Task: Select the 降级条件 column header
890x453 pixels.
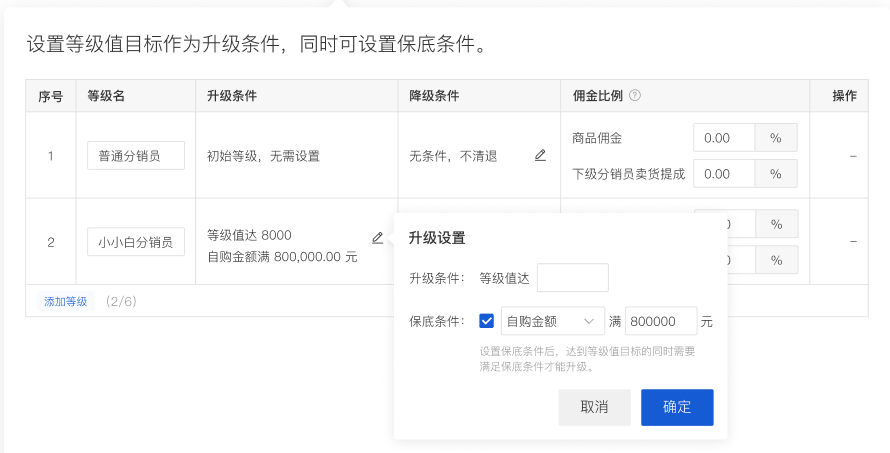Action: [434, 96]
